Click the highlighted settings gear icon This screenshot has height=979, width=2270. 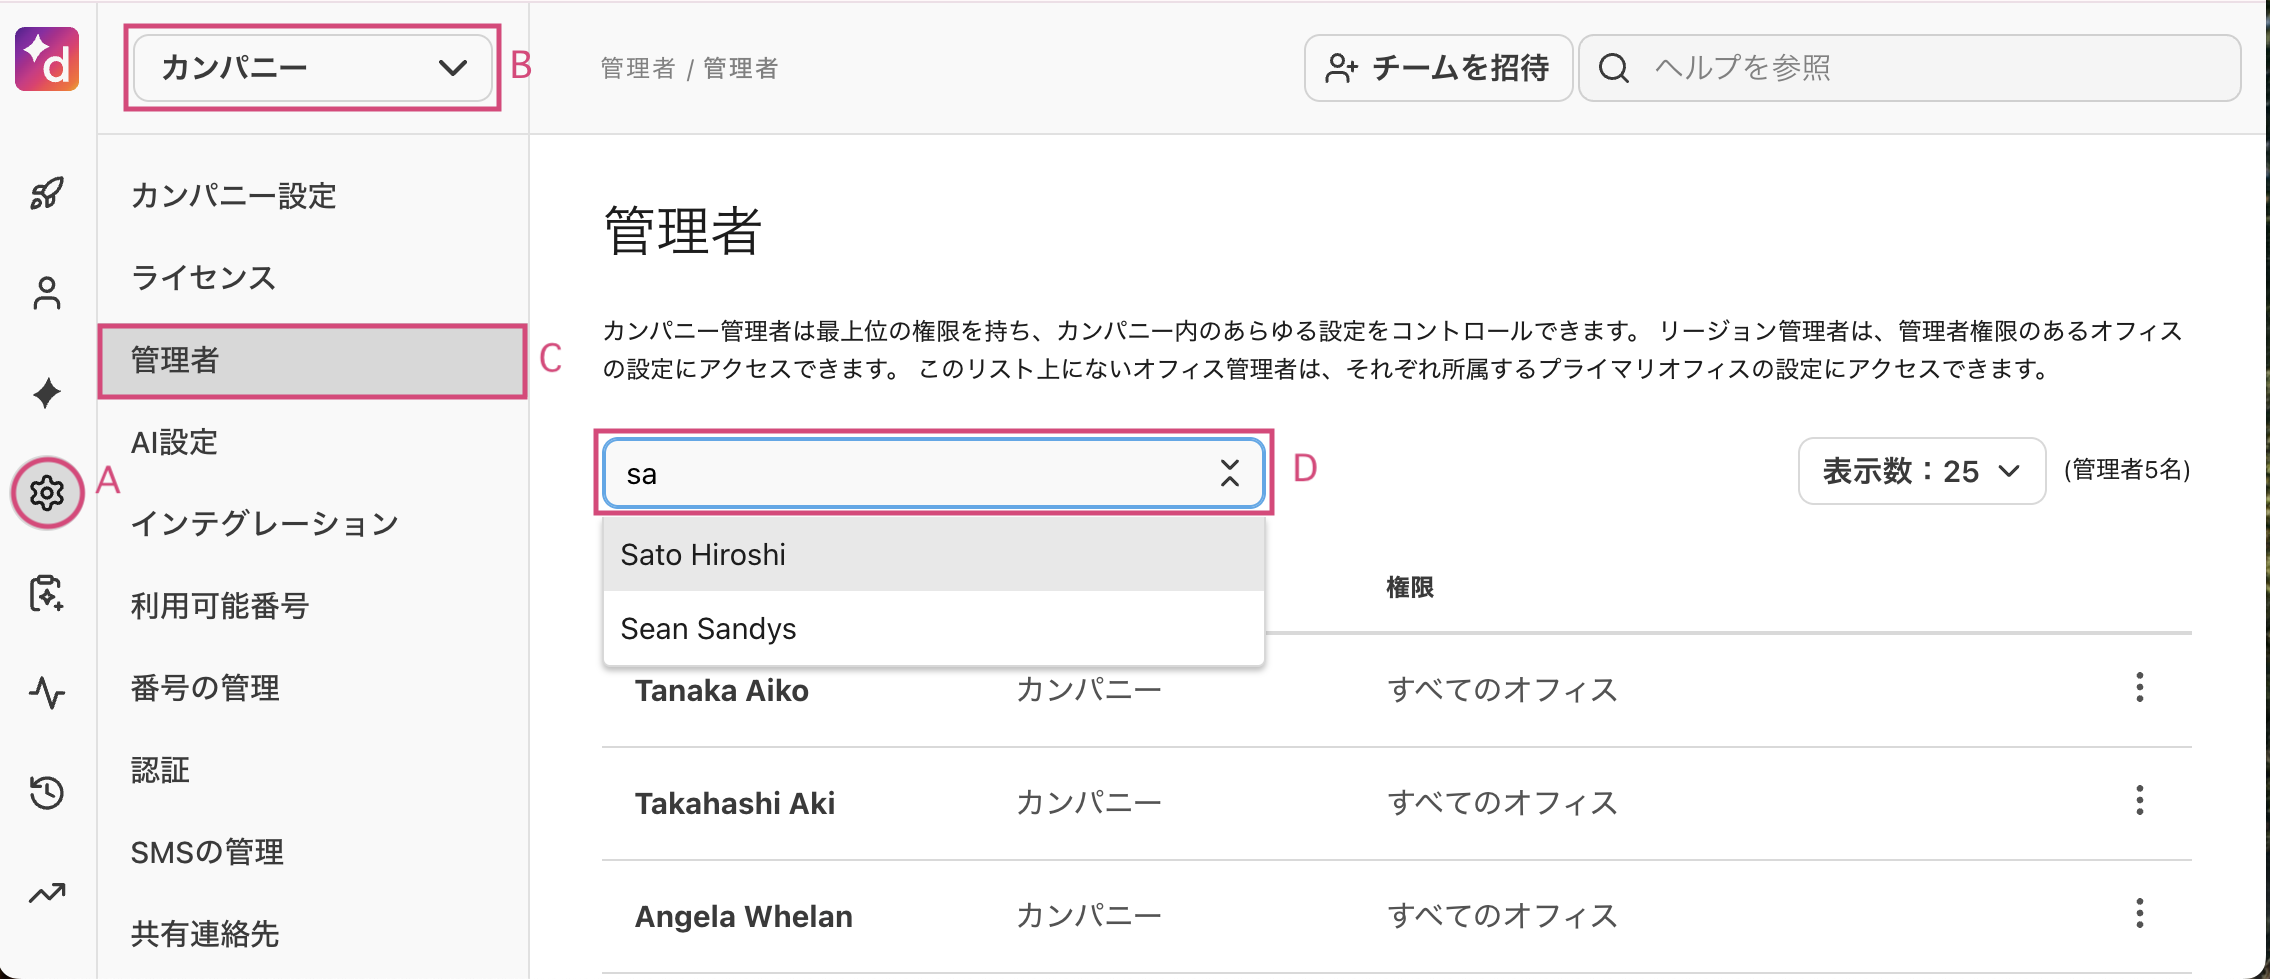46,493
